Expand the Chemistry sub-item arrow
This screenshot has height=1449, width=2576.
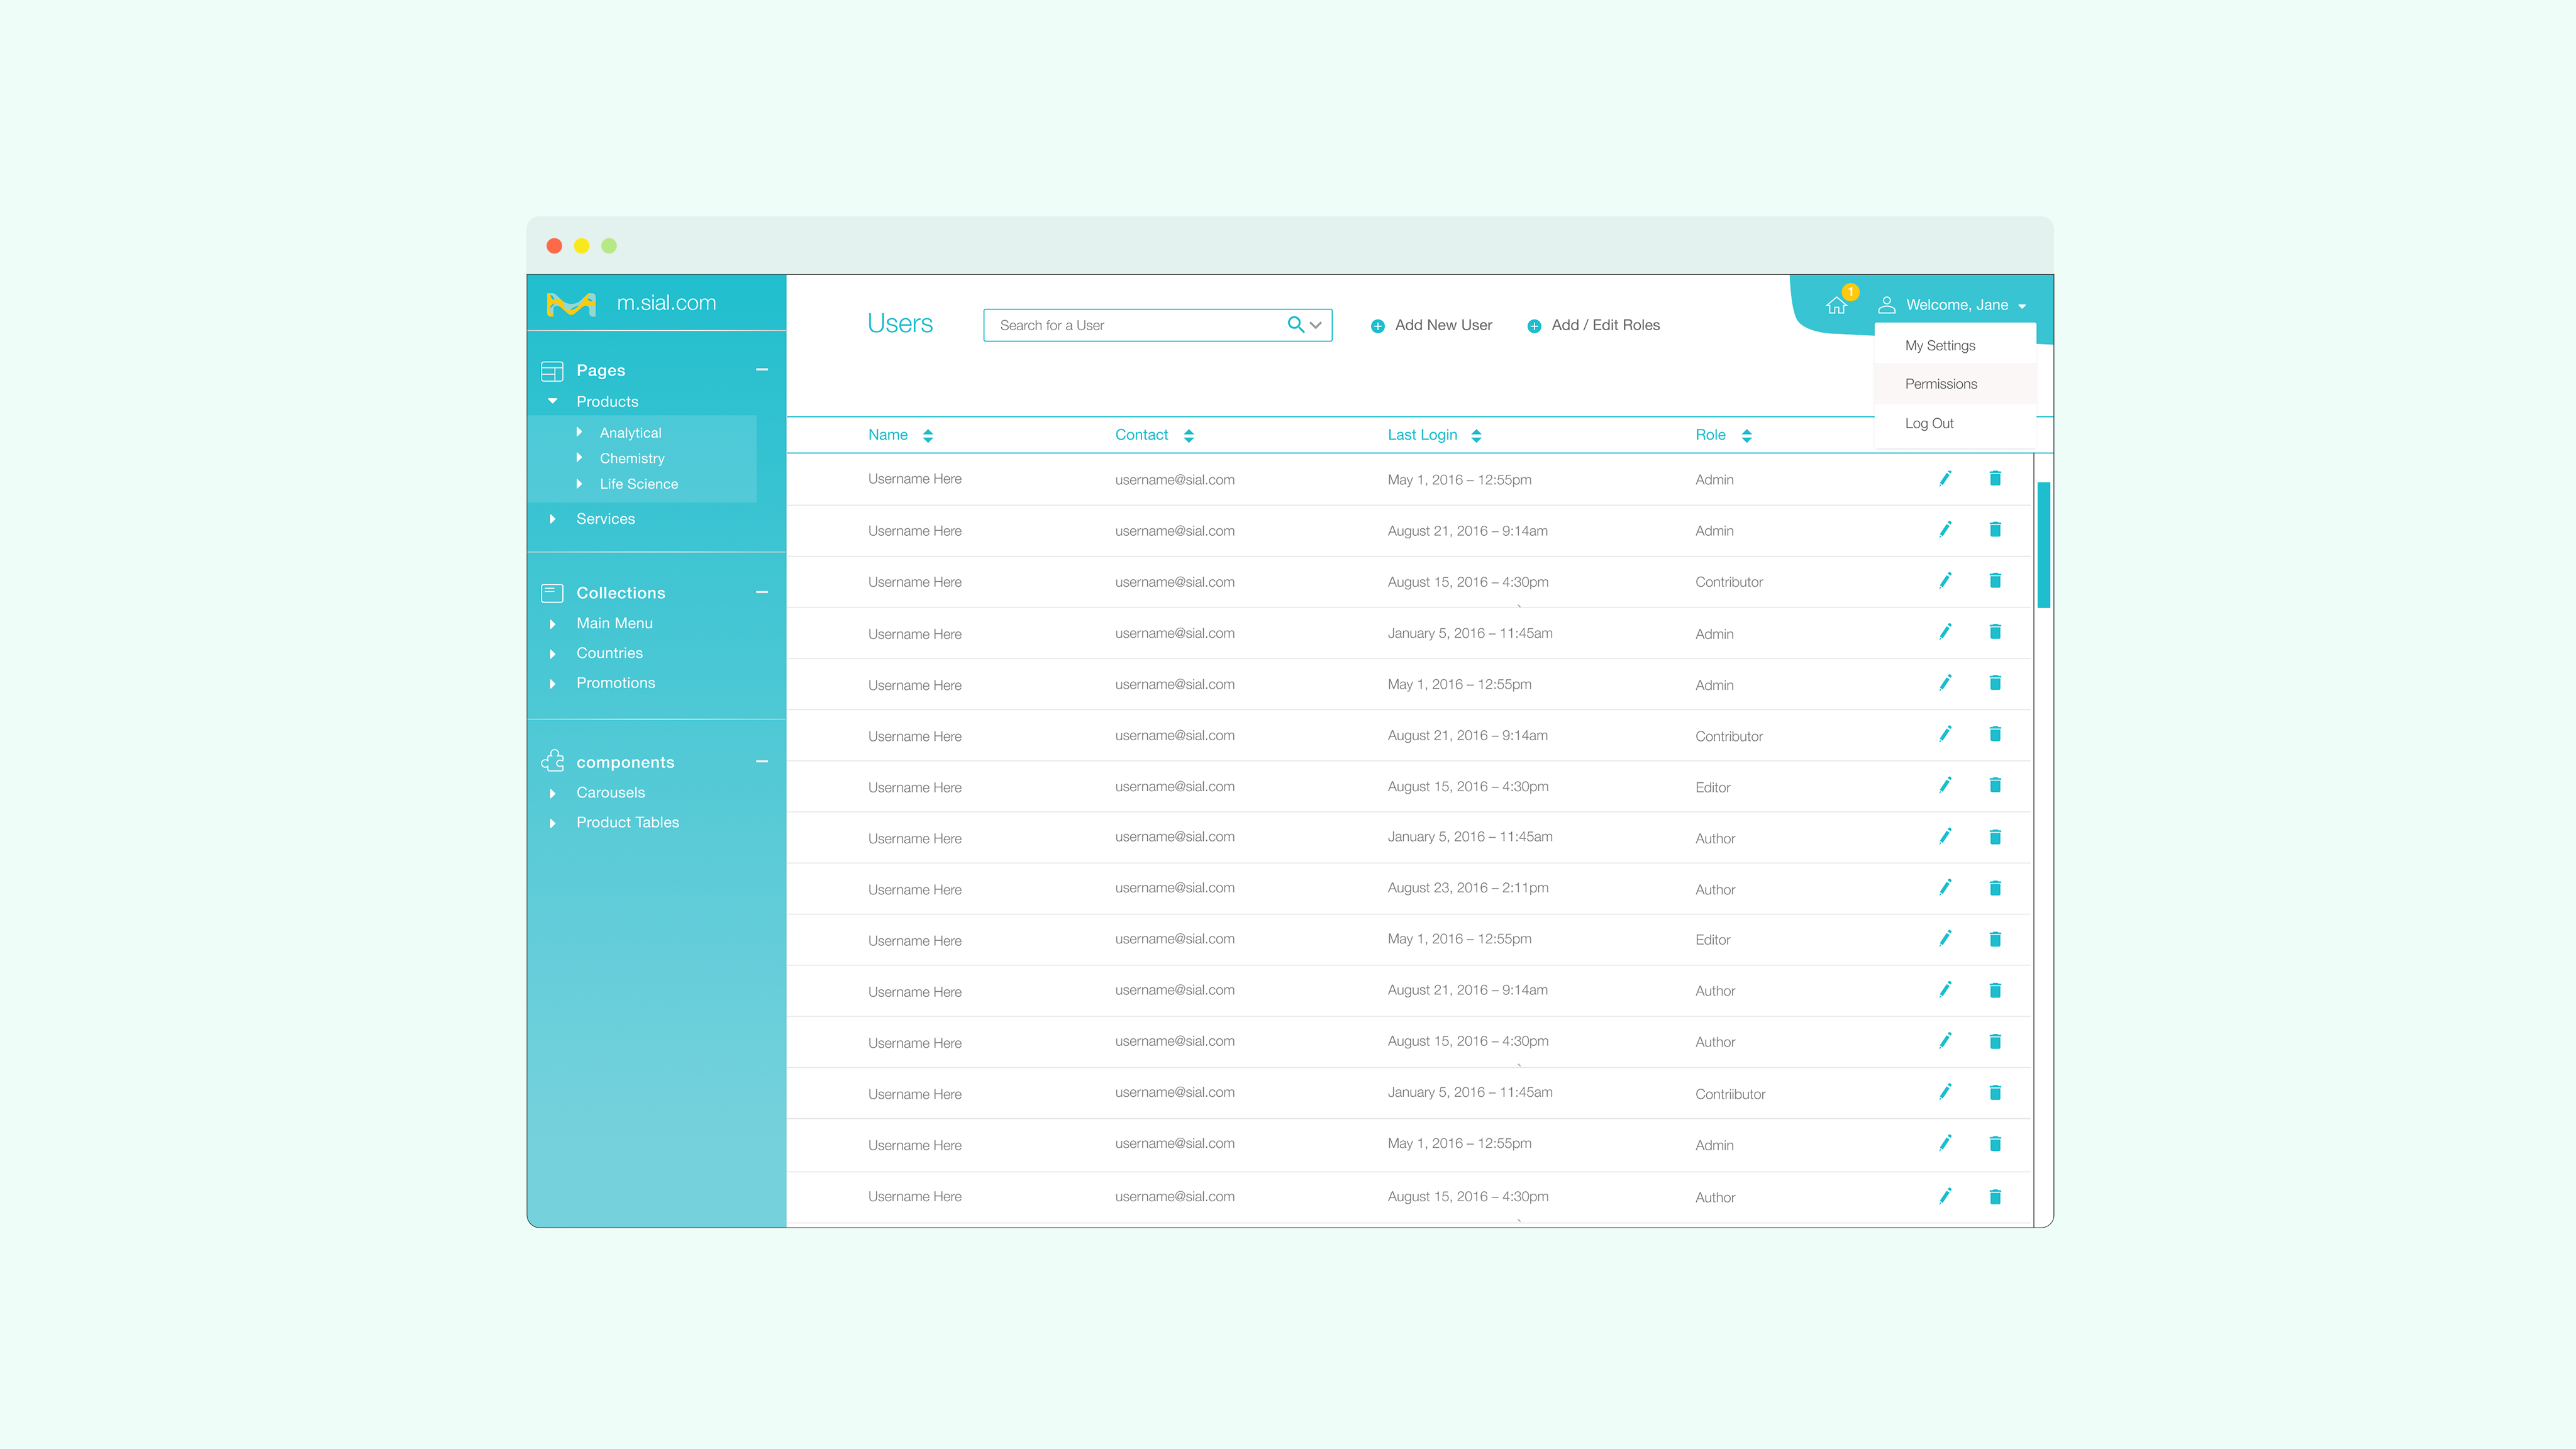tap(579, 458)
